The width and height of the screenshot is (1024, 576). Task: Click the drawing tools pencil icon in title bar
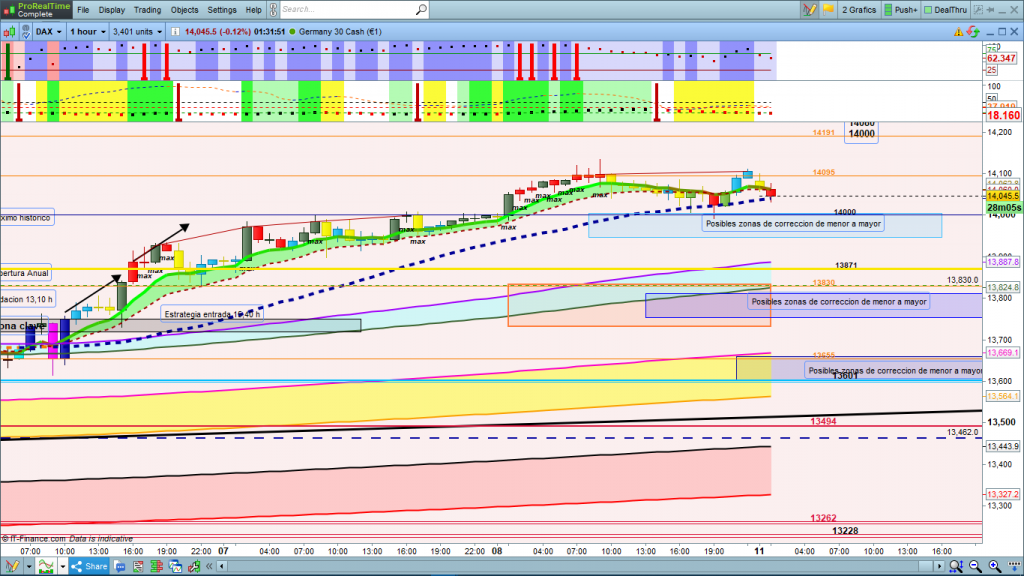808,10
